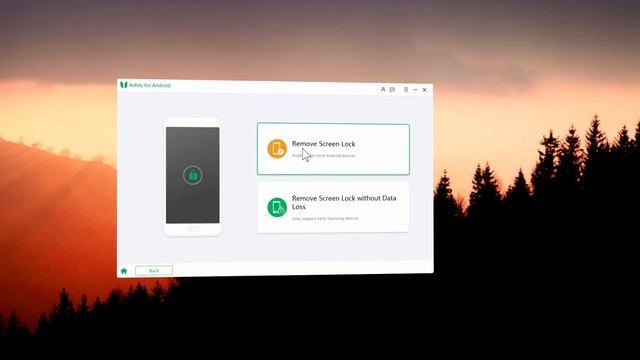Screen dimensions: 640x360
Task: Open the user account icon
Action: [383, 89]
